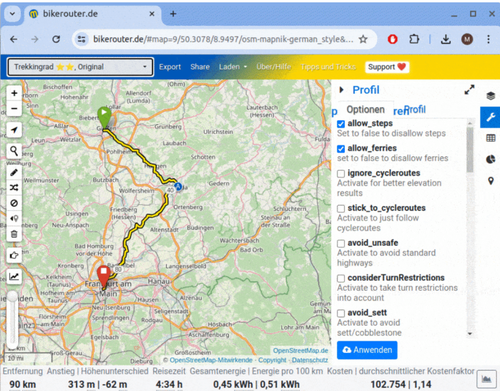Delete route with trash icon
The width and height of the screenshot is (500, 391).
(x=14, y=234)
